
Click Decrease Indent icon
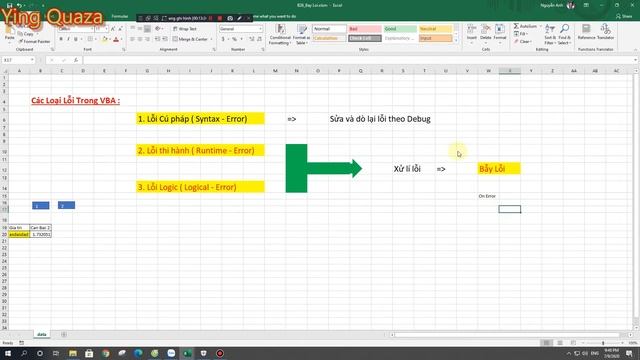coord(158,39)
